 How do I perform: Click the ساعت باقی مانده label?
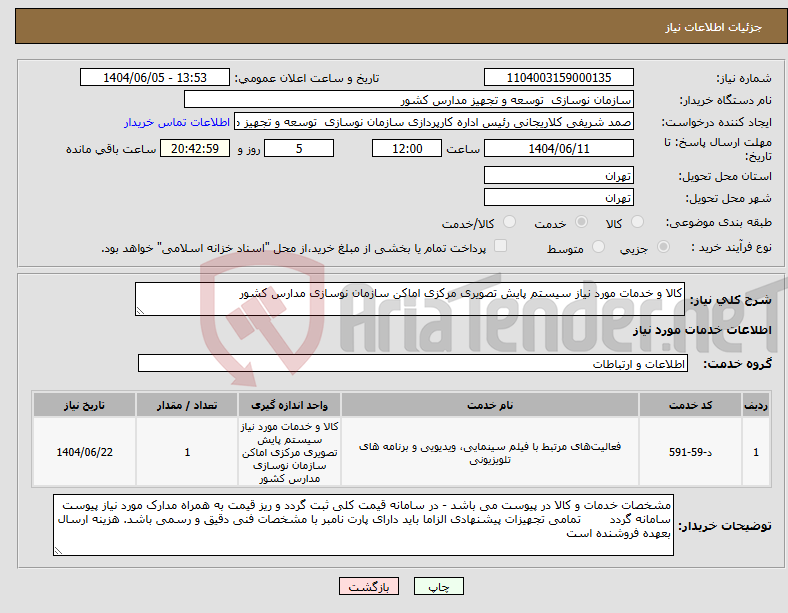(x=111, y=149)
